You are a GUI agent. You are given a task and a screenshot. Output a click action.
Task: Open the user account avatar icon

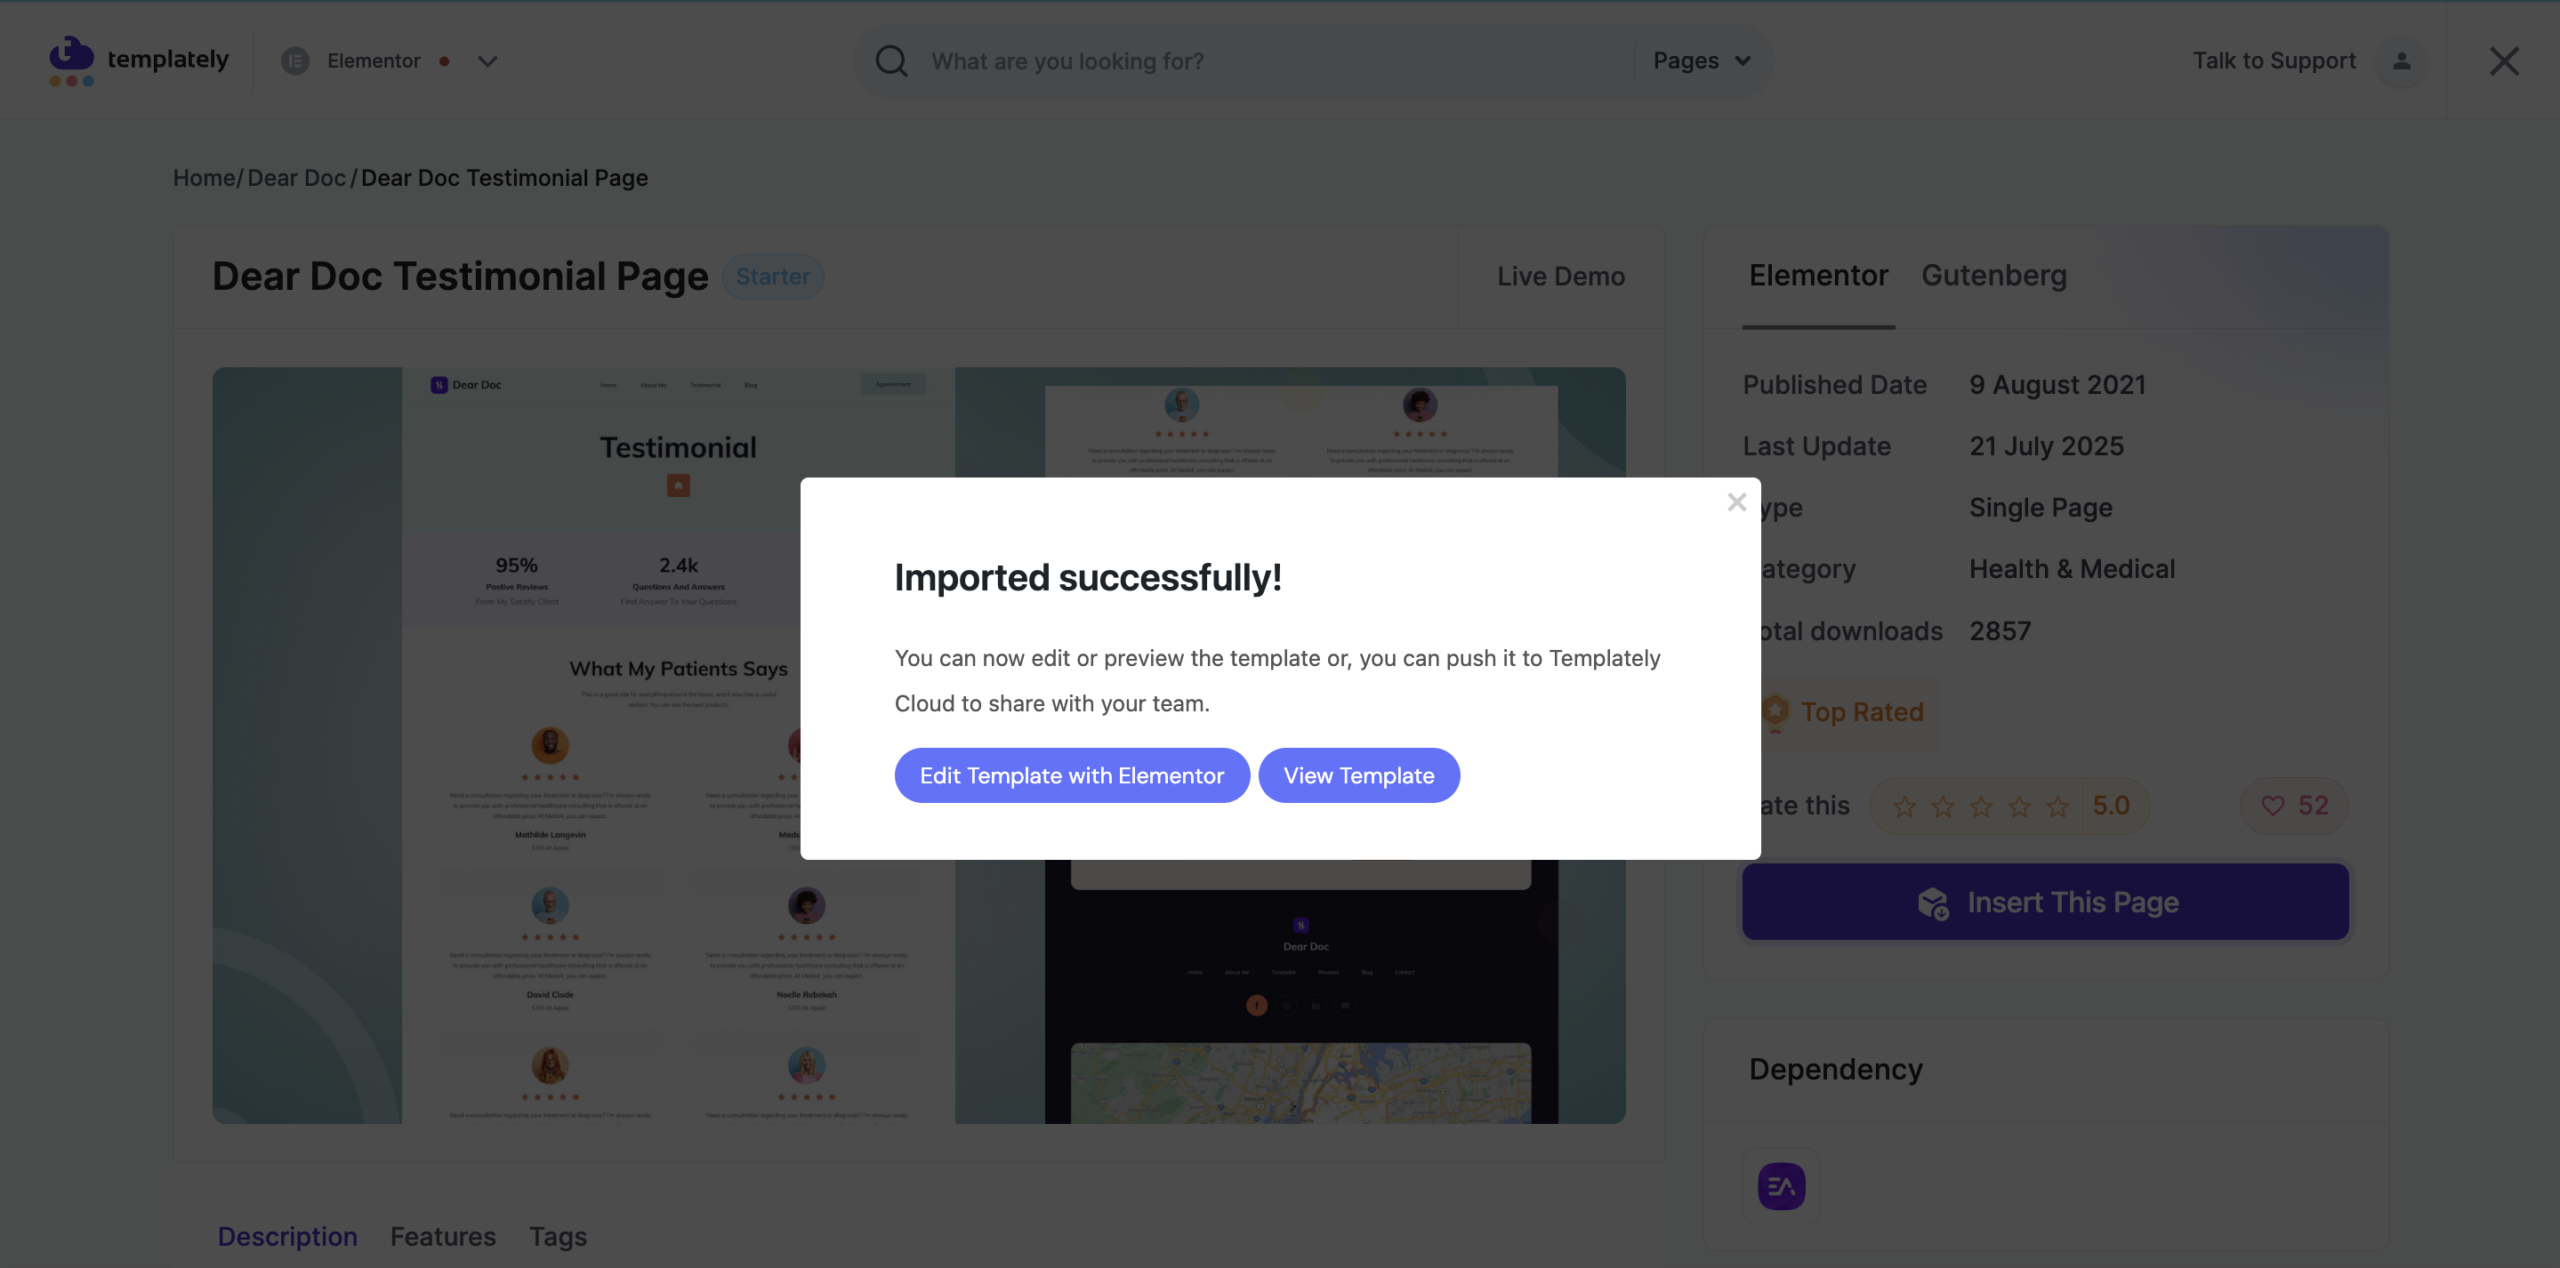(x=2401, y=61)
